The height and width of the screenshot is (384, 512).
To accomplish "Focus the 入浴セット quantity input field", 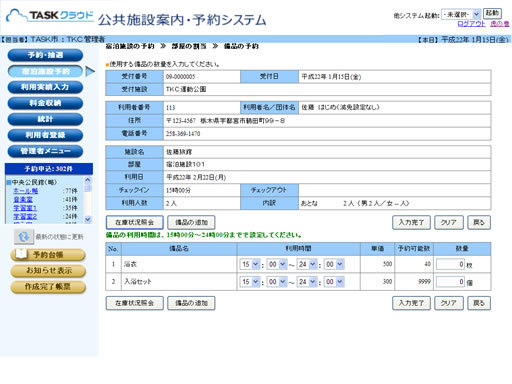I will (x=450, y=282).
